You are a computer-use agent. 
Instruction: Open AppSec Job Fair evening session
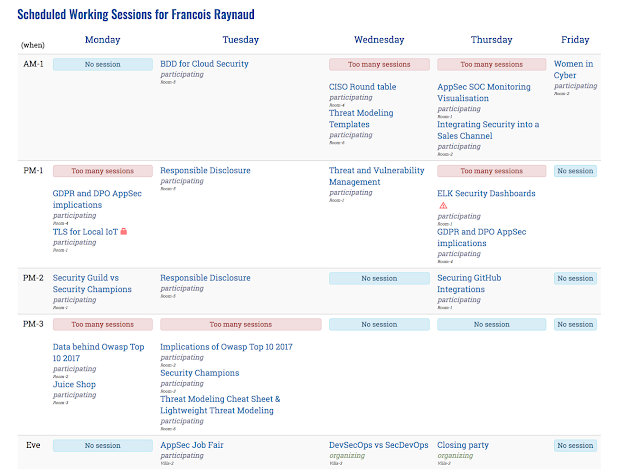192,445
